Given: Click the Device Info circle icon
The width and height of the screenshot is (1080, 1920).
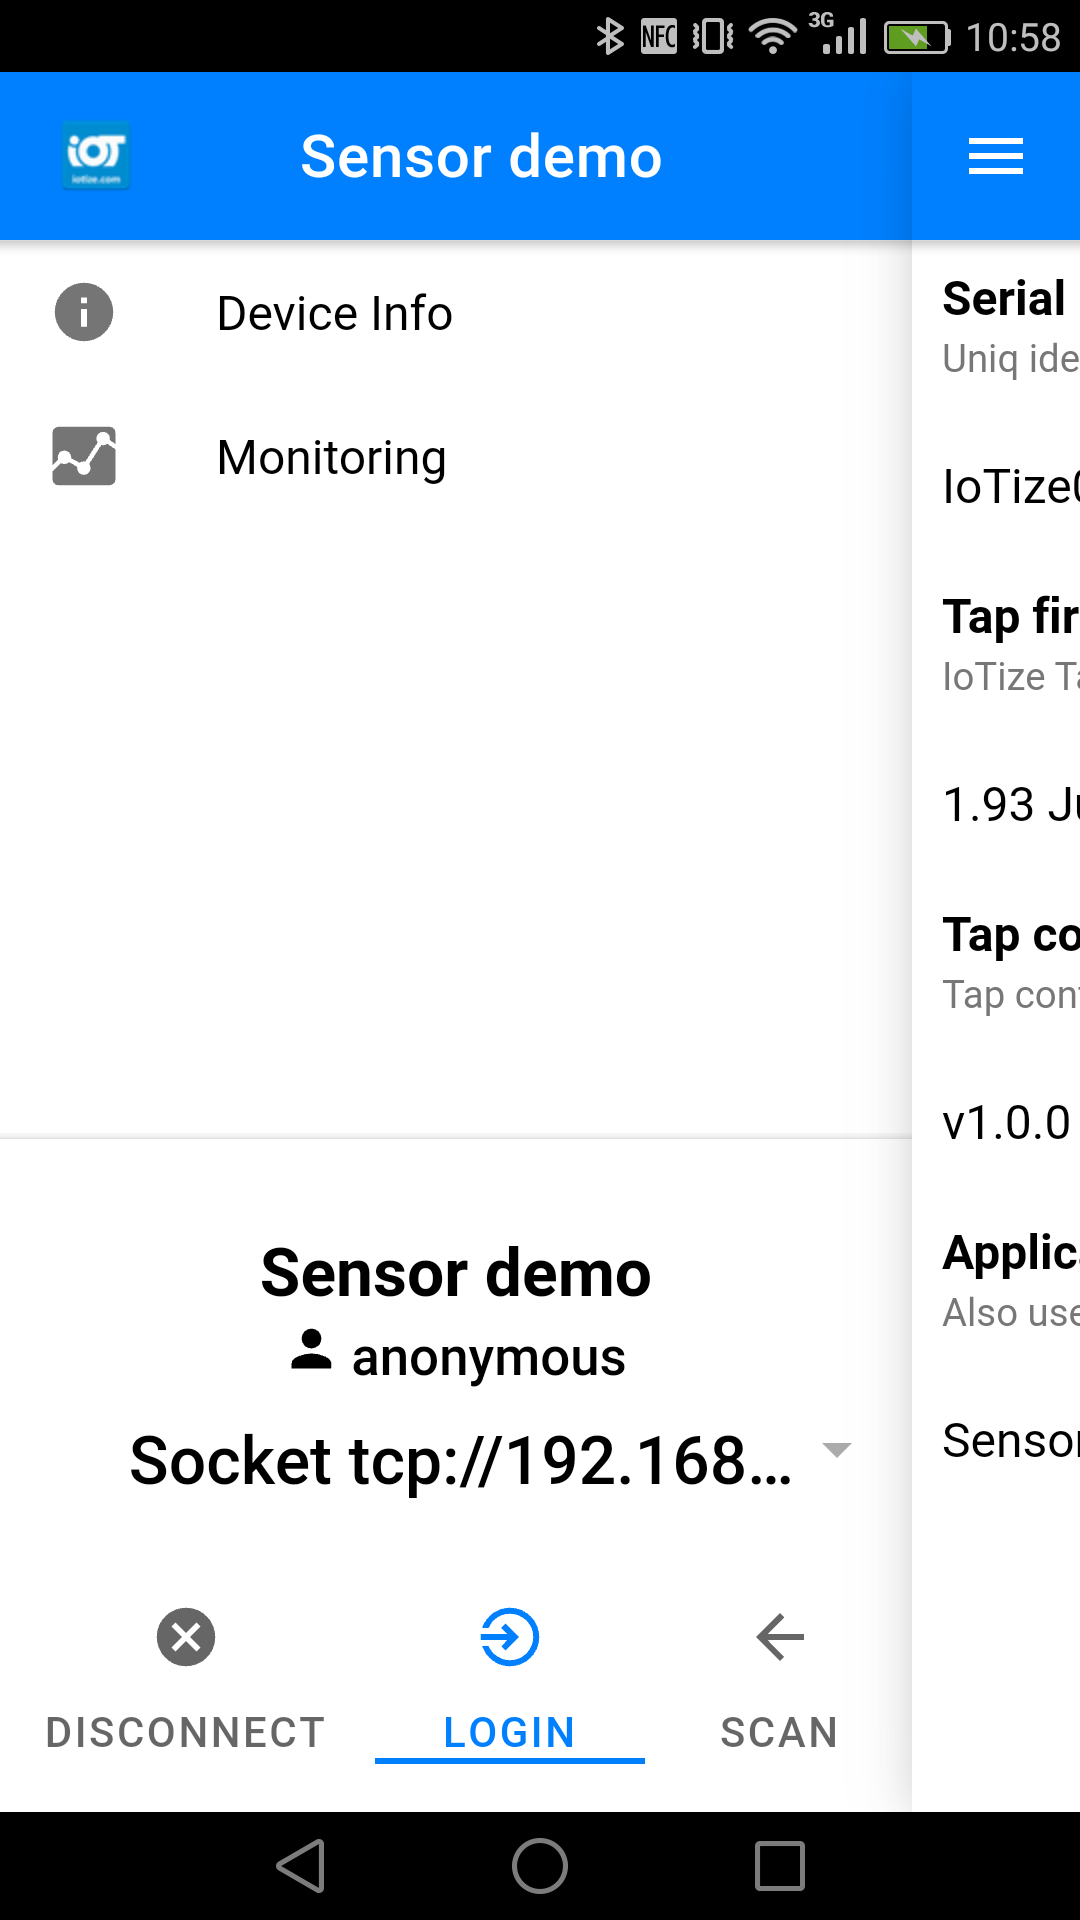Looking at the screenshot, I should 84,313.
